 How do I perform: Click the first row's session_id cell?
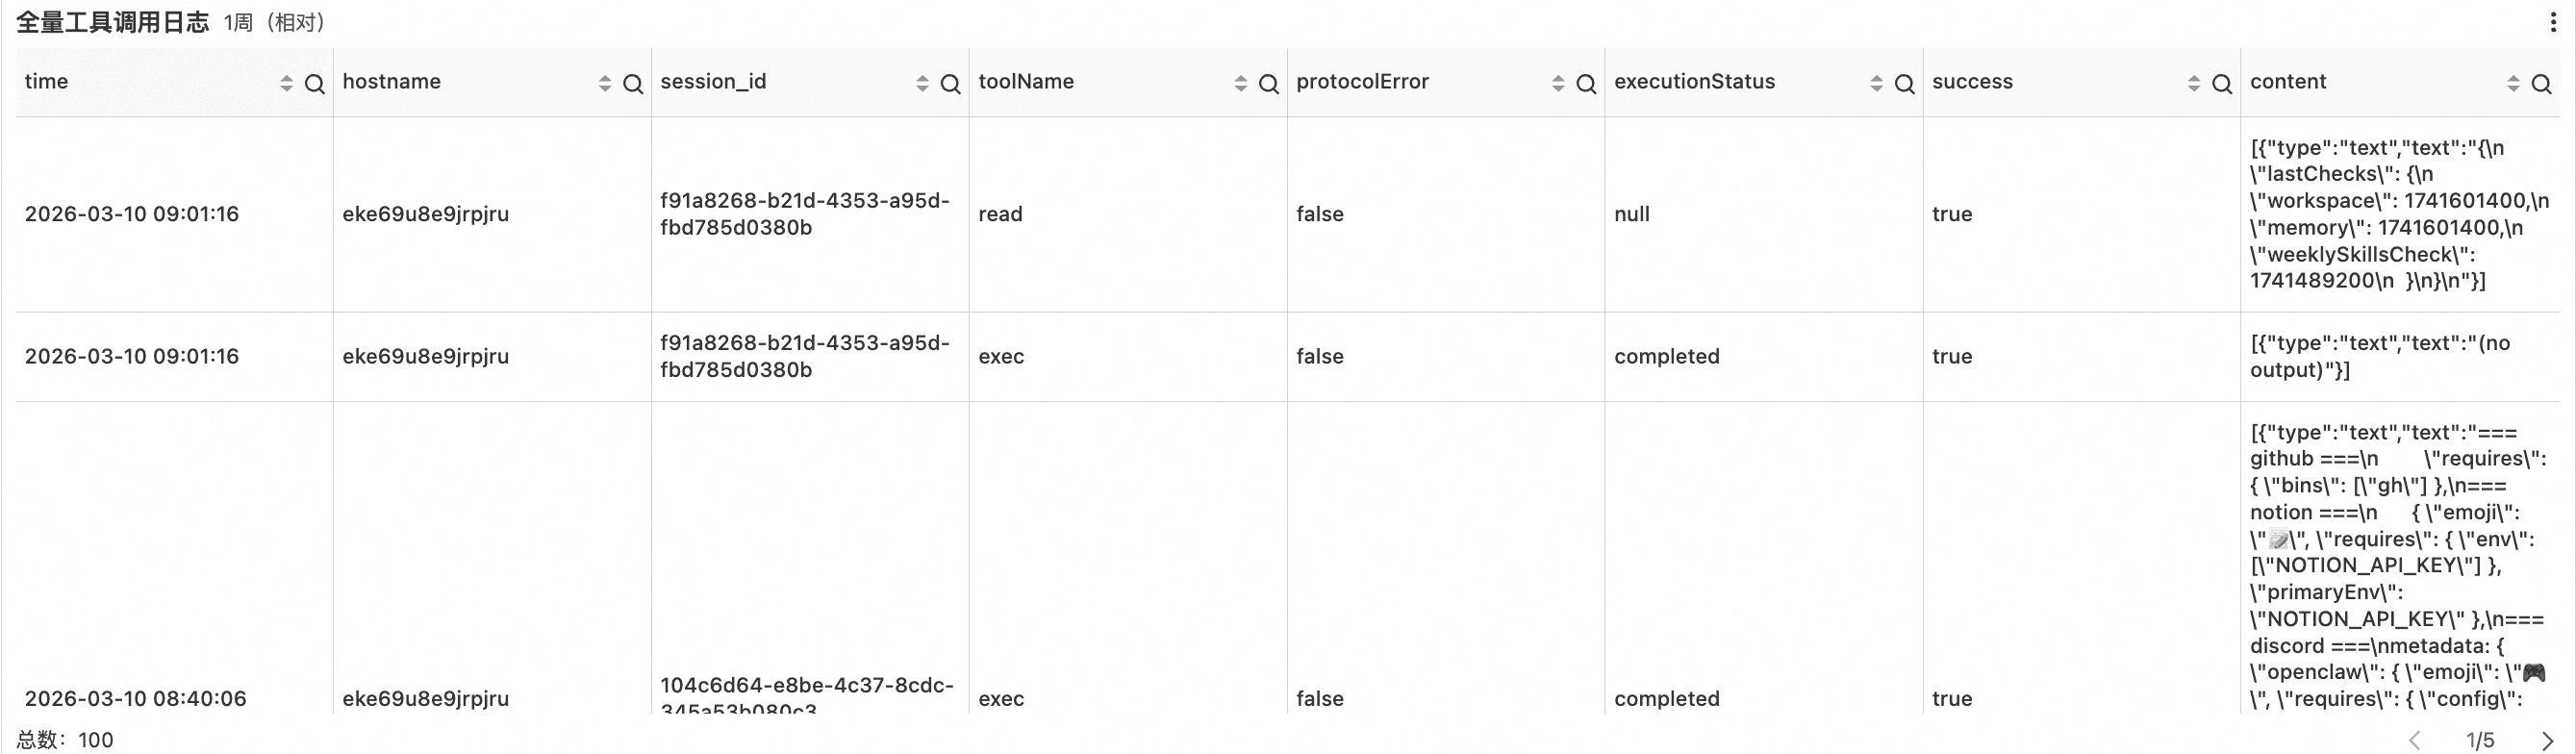click(805, 214)
